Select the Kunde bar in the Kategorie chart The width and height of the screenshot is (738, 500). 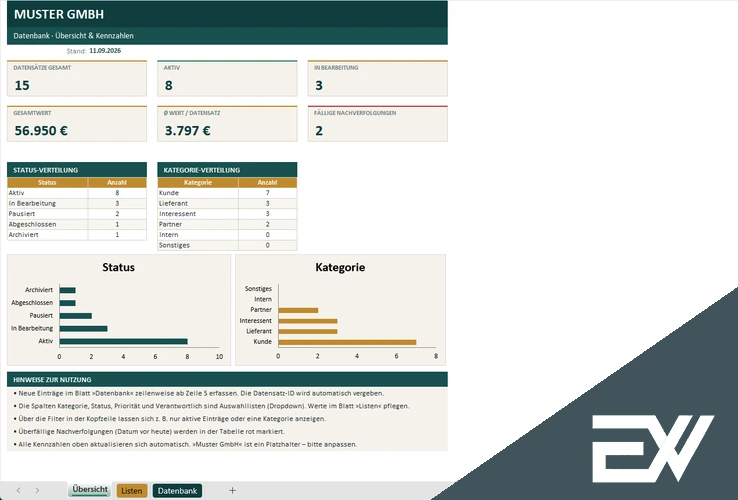click(347, 342)
